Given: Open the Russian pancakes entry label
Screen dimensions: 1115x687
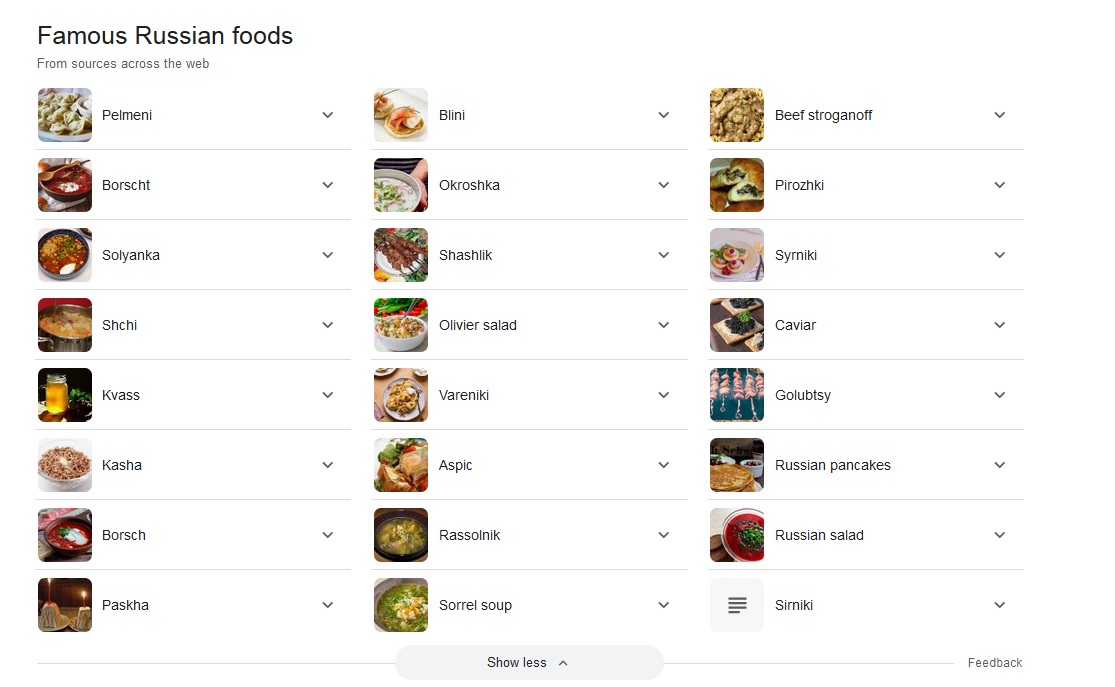Looking at the screenshot, I should click(x=832, y=465).
